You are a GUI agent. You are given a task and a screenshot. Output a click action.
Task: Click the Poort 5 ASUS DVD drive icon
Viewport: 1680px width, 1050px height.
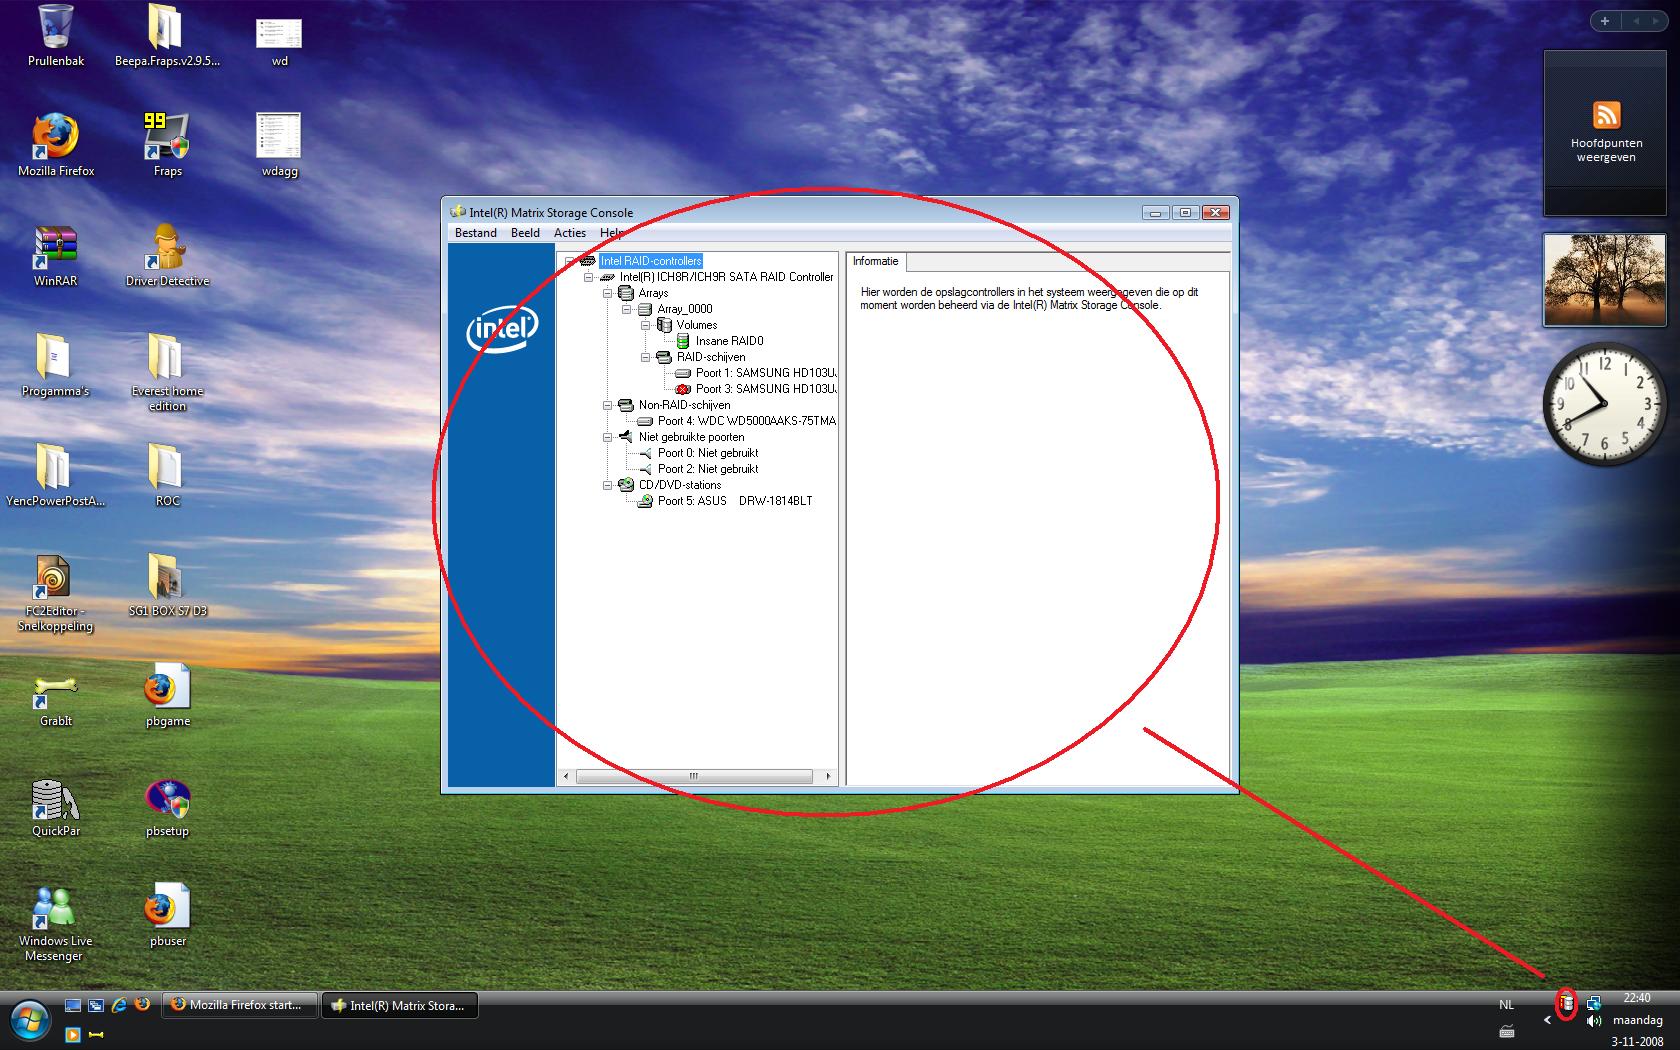coord(645,501)
